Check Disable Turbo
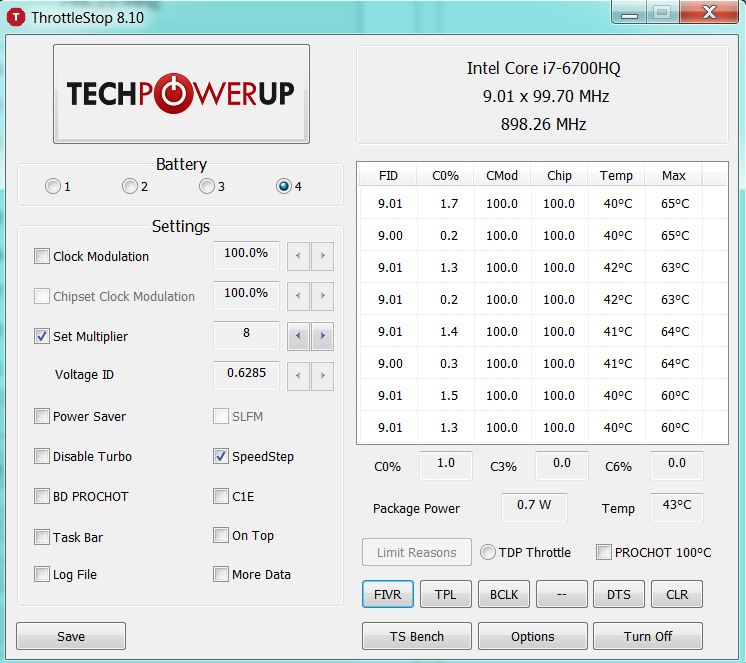Viewport: 746px width, 663px height. pos(41,456)
